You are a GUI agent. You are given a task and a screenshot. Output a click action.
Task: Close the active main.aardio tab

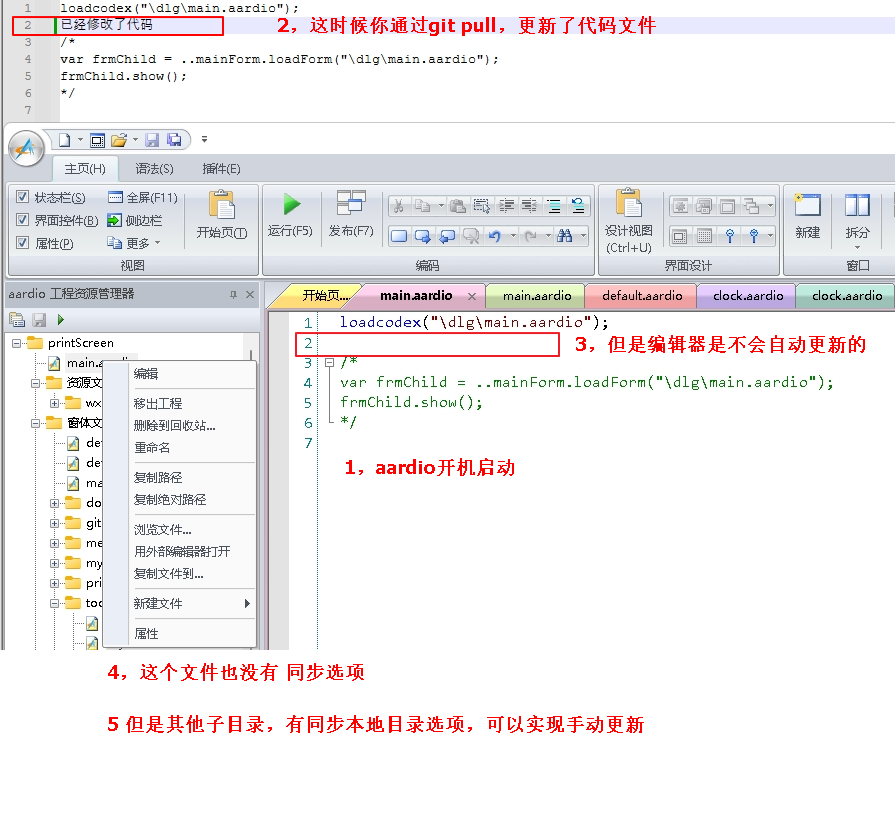click(471, 296)
